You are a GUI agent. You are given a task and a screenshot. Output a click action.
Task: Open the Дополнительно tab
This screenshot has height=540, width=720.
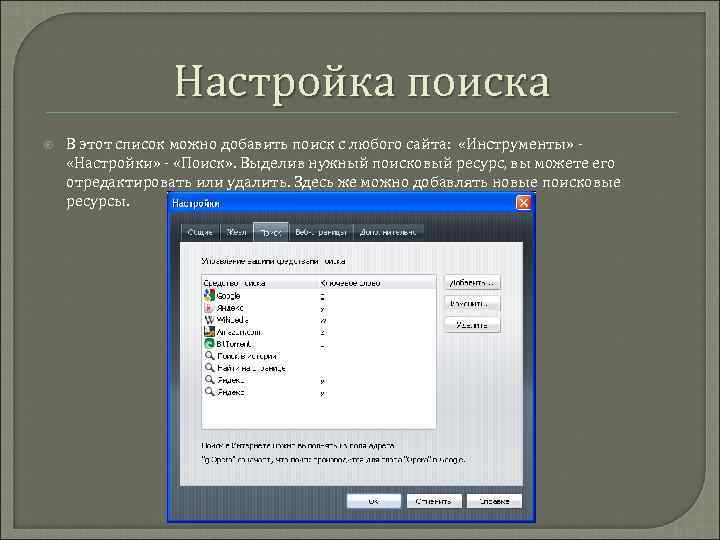(388, 232)
